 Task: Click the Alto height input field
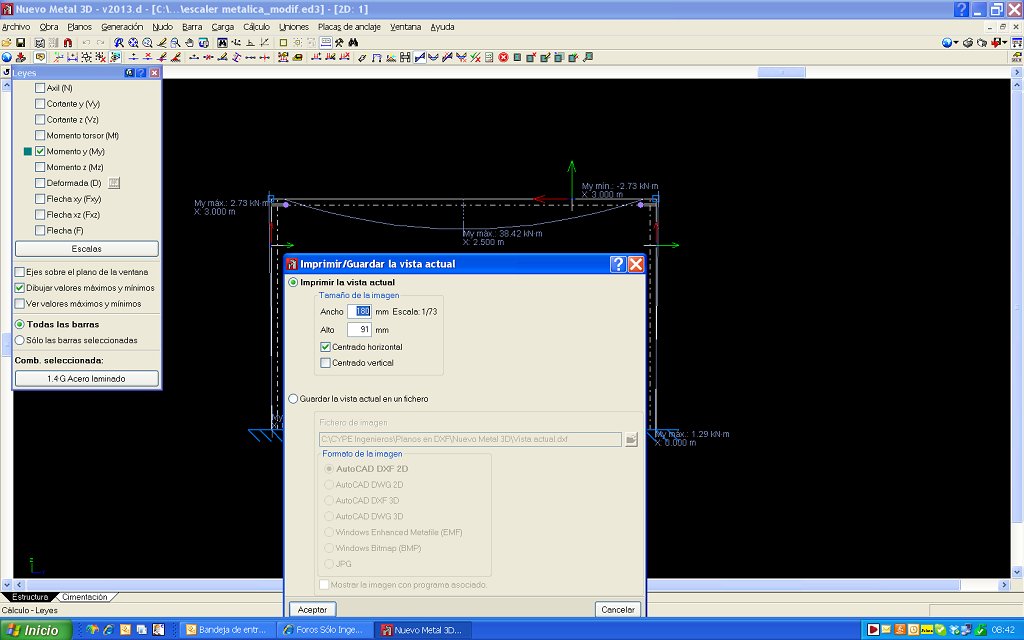[359, 330]
